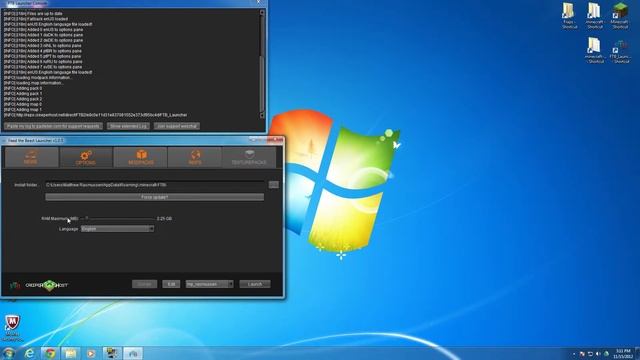
Task: Select the Minecraft grass block shortcut icon
Action: pyautogui.click(x=620, y=16)
